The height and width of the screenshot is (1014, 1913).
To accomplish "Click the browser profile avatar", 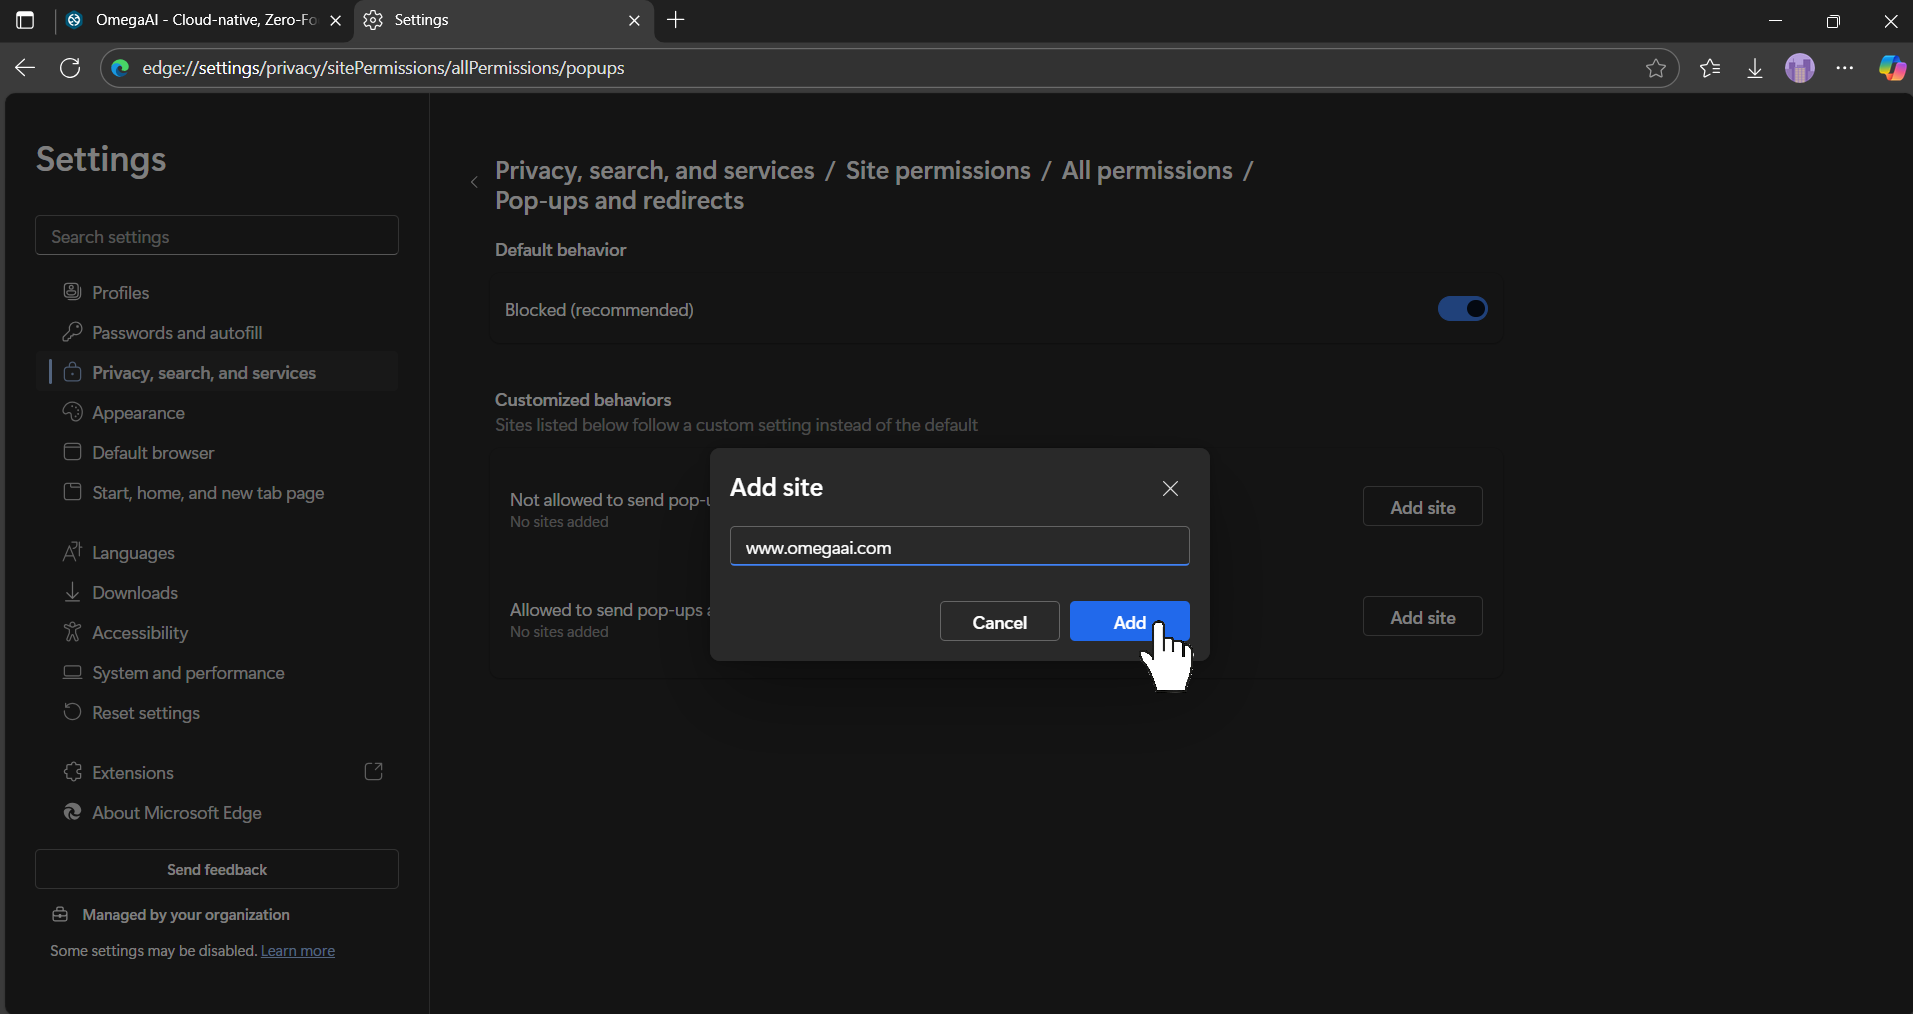I will tap(1799, 68).
